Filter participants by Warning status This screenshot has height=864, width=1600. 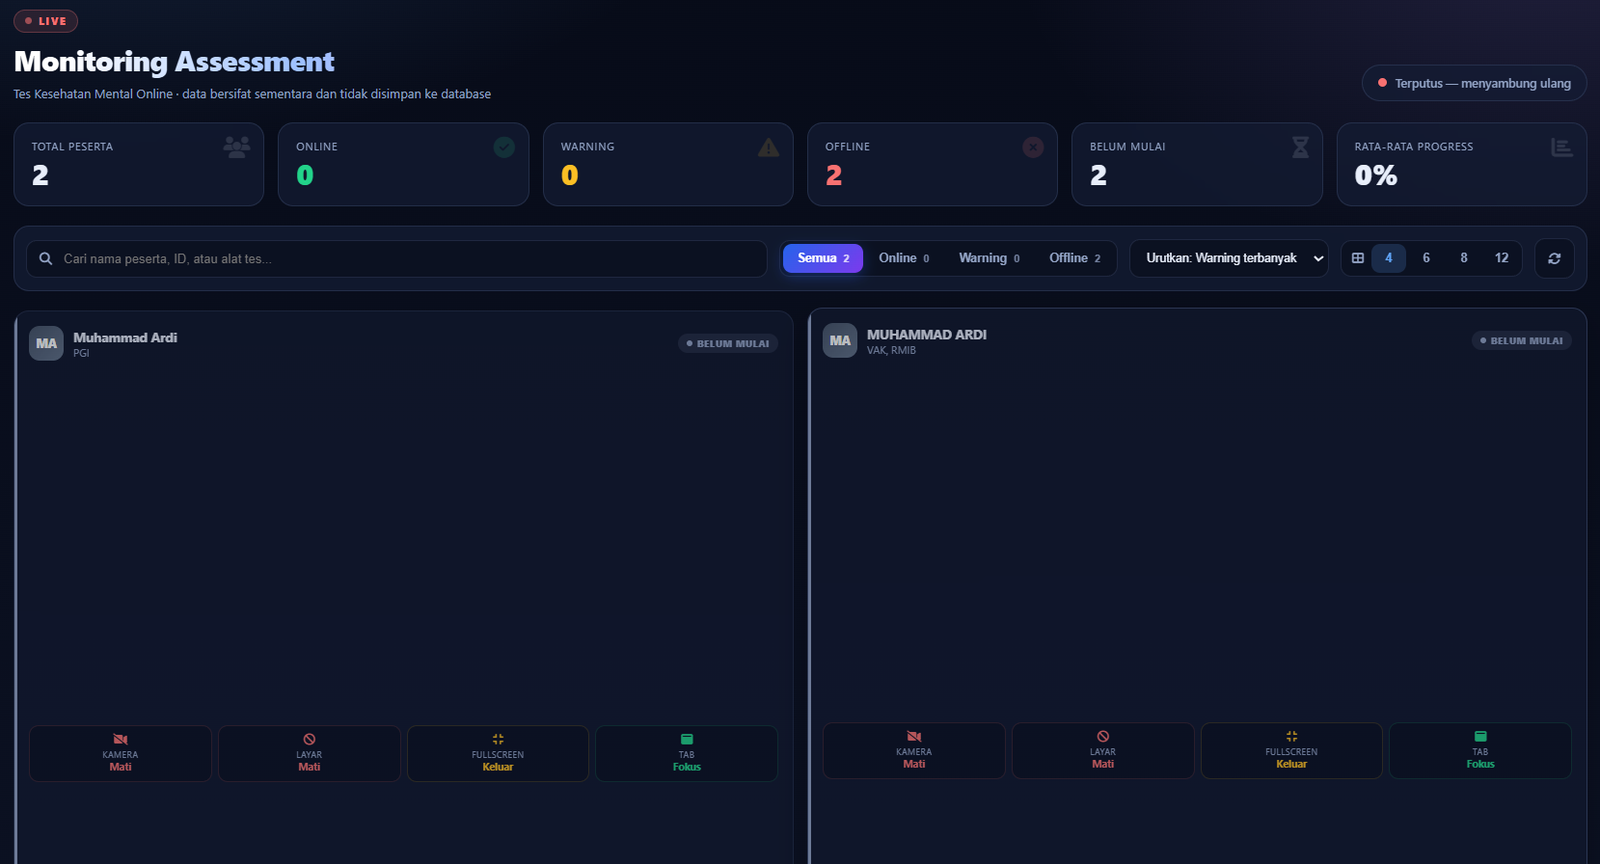point(989,258)
